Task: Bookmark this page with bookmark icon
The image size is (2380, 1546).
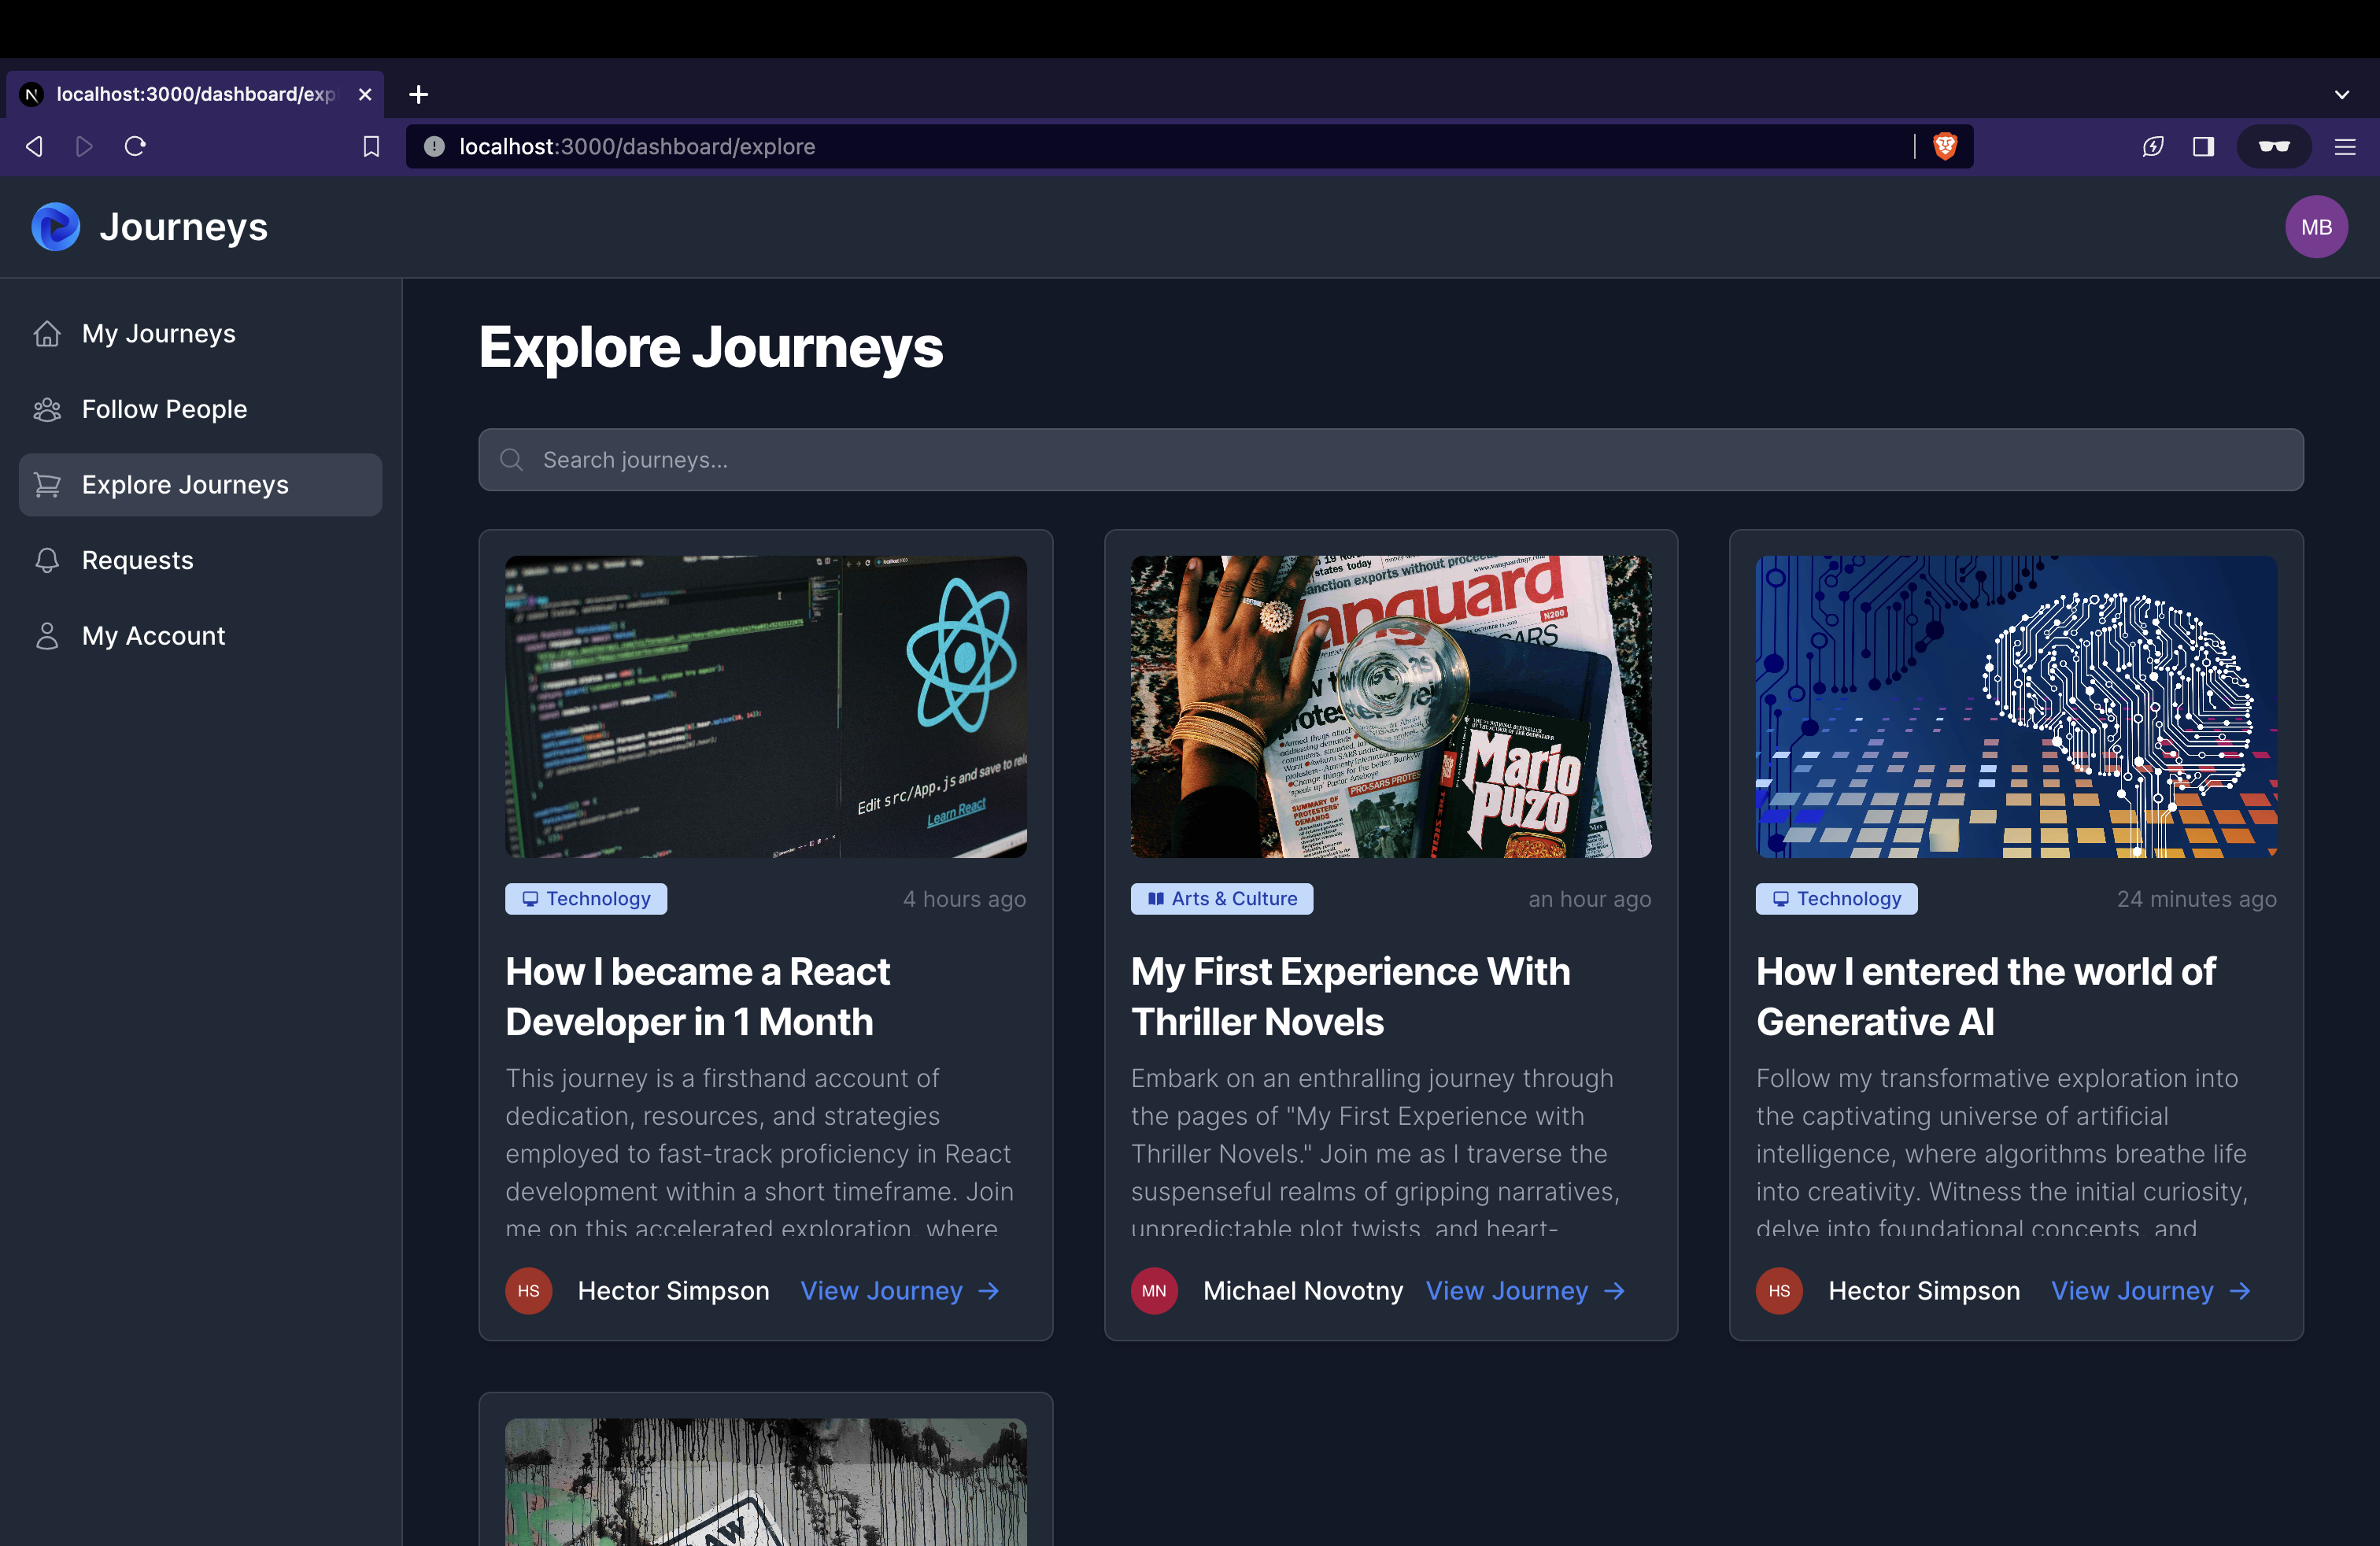Action: click(x=371, y=147)
